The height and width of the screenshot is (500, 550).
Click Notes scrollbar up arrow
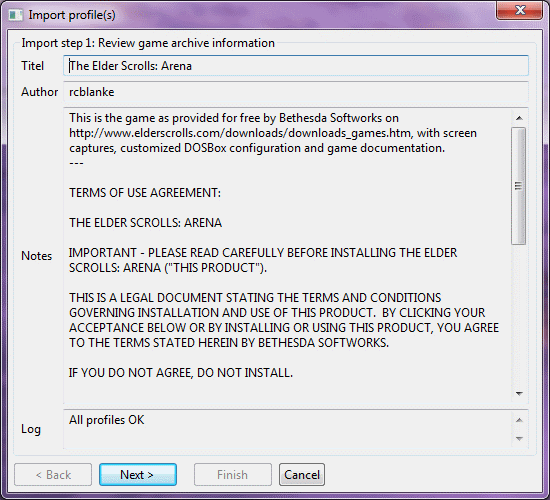coord(519,118)
